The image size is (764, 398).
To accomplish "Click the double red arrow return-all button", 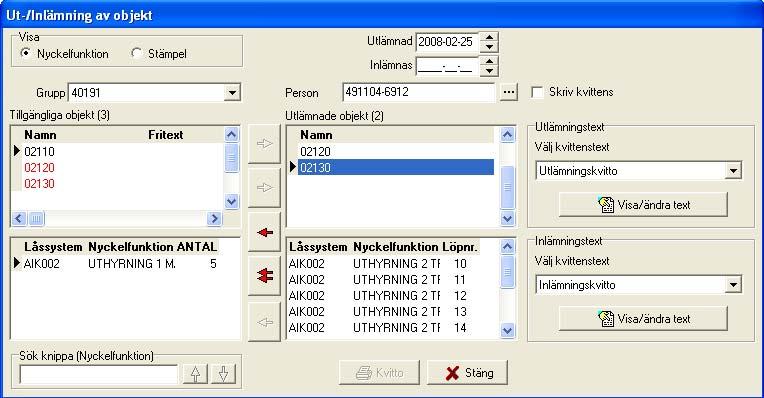I will point(265,276).
